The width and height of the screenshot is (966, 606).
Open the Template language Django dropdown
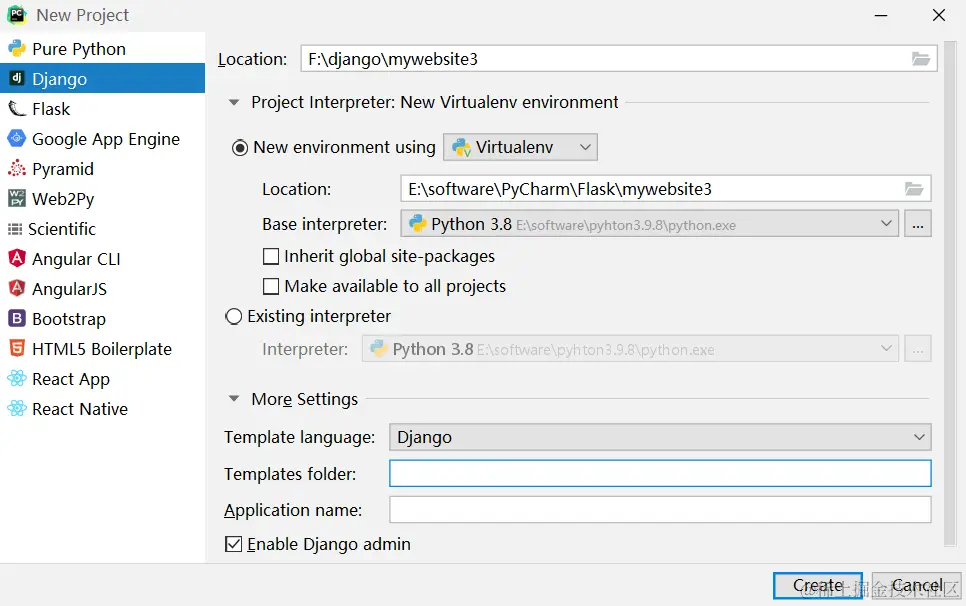pos(660,437)
